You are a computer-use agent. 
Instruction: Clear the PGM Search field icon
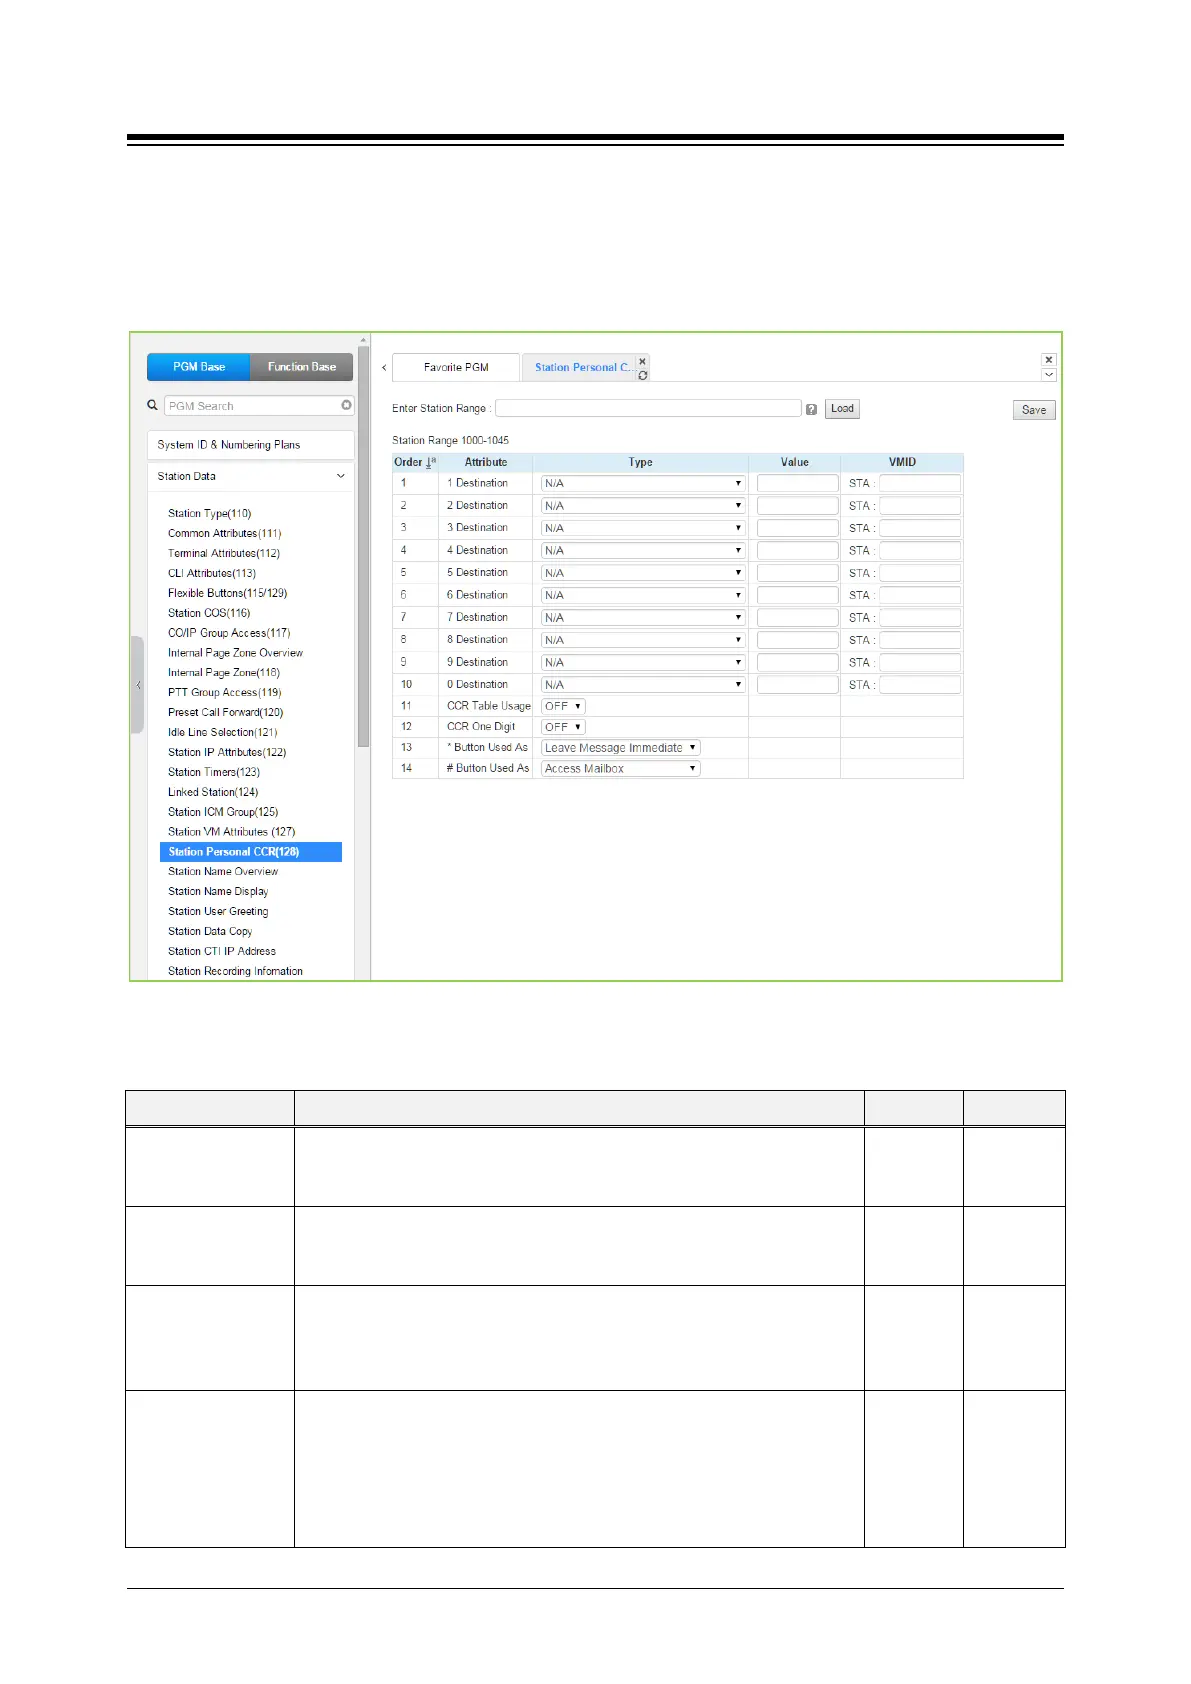click(x=346, y=406)
